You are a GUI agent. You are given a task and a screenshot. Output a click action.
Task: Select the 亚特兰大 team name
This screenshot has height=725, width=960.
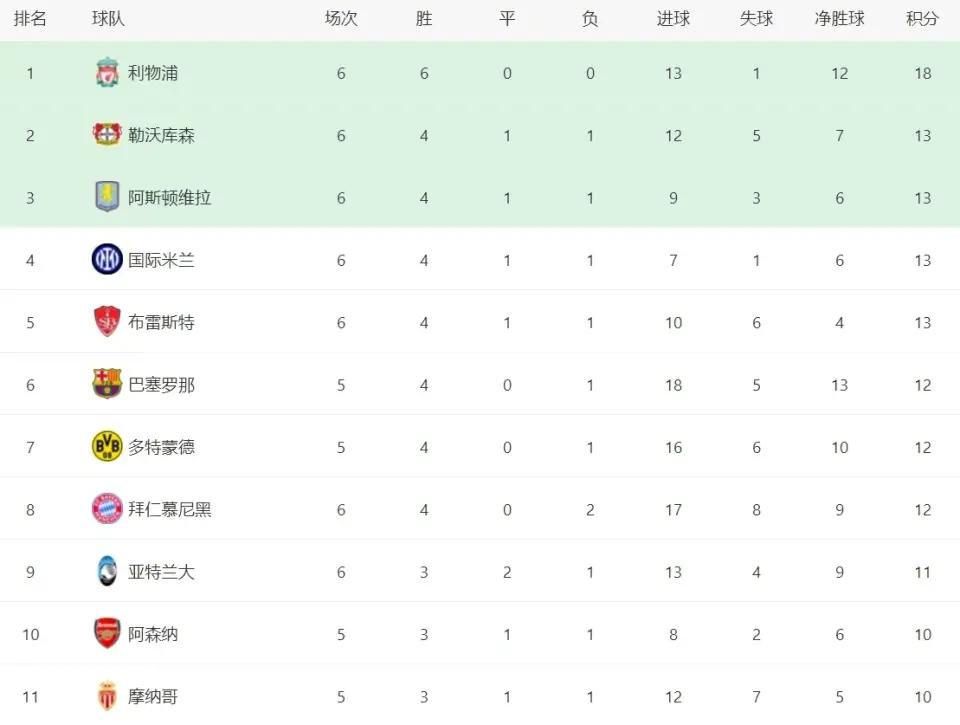[162, 572]
